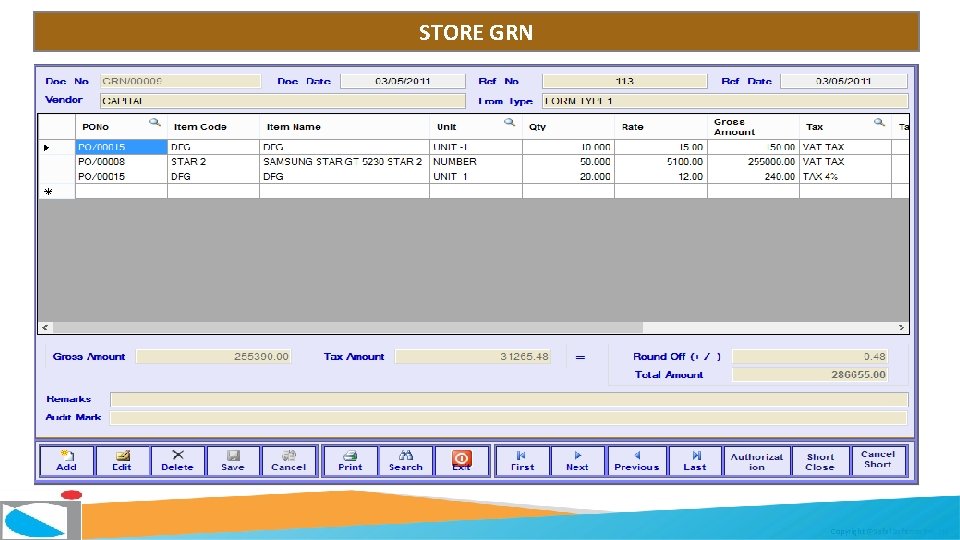
Task: Click the Audit Mark input field
Action: (x=509, y=418)
